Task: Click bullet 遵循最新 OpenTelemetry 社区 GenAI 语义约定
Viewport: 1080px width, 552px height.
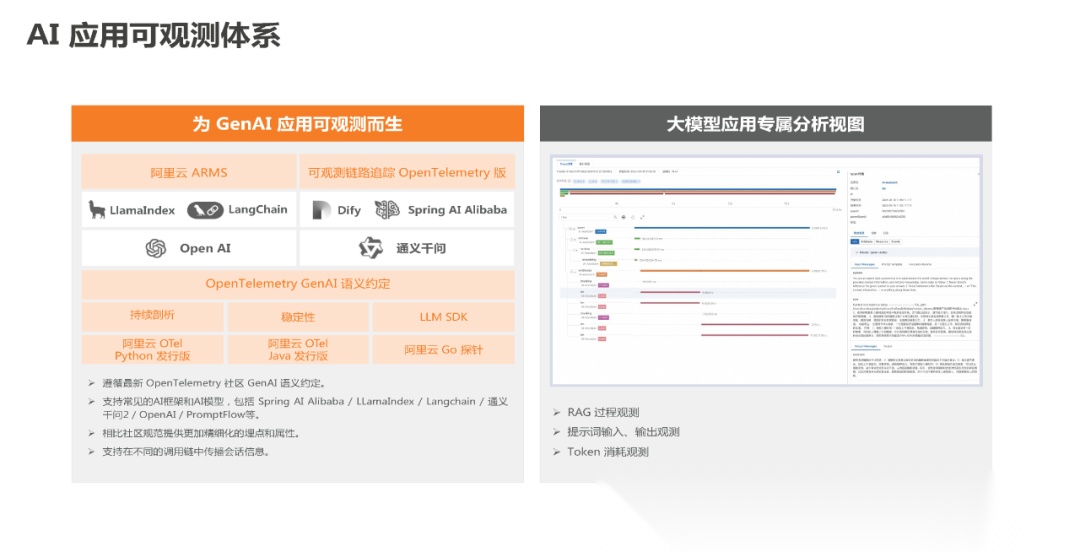Action: 214,383
